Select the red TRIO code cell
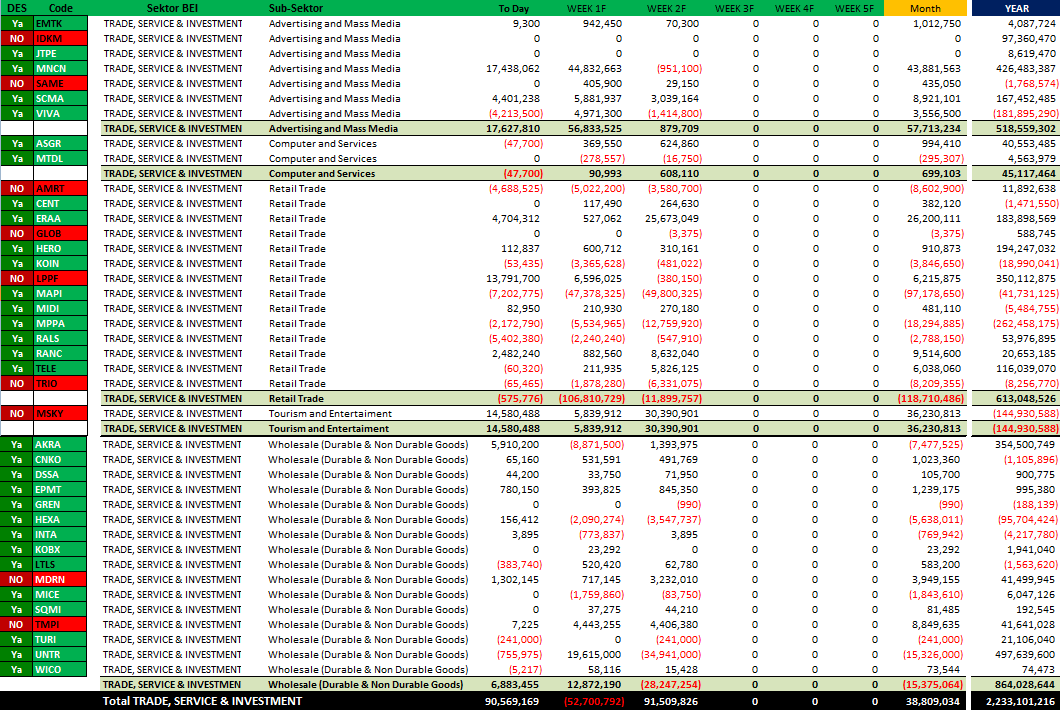The height and width of the screenshot is (714, 1060). [61, 383]
